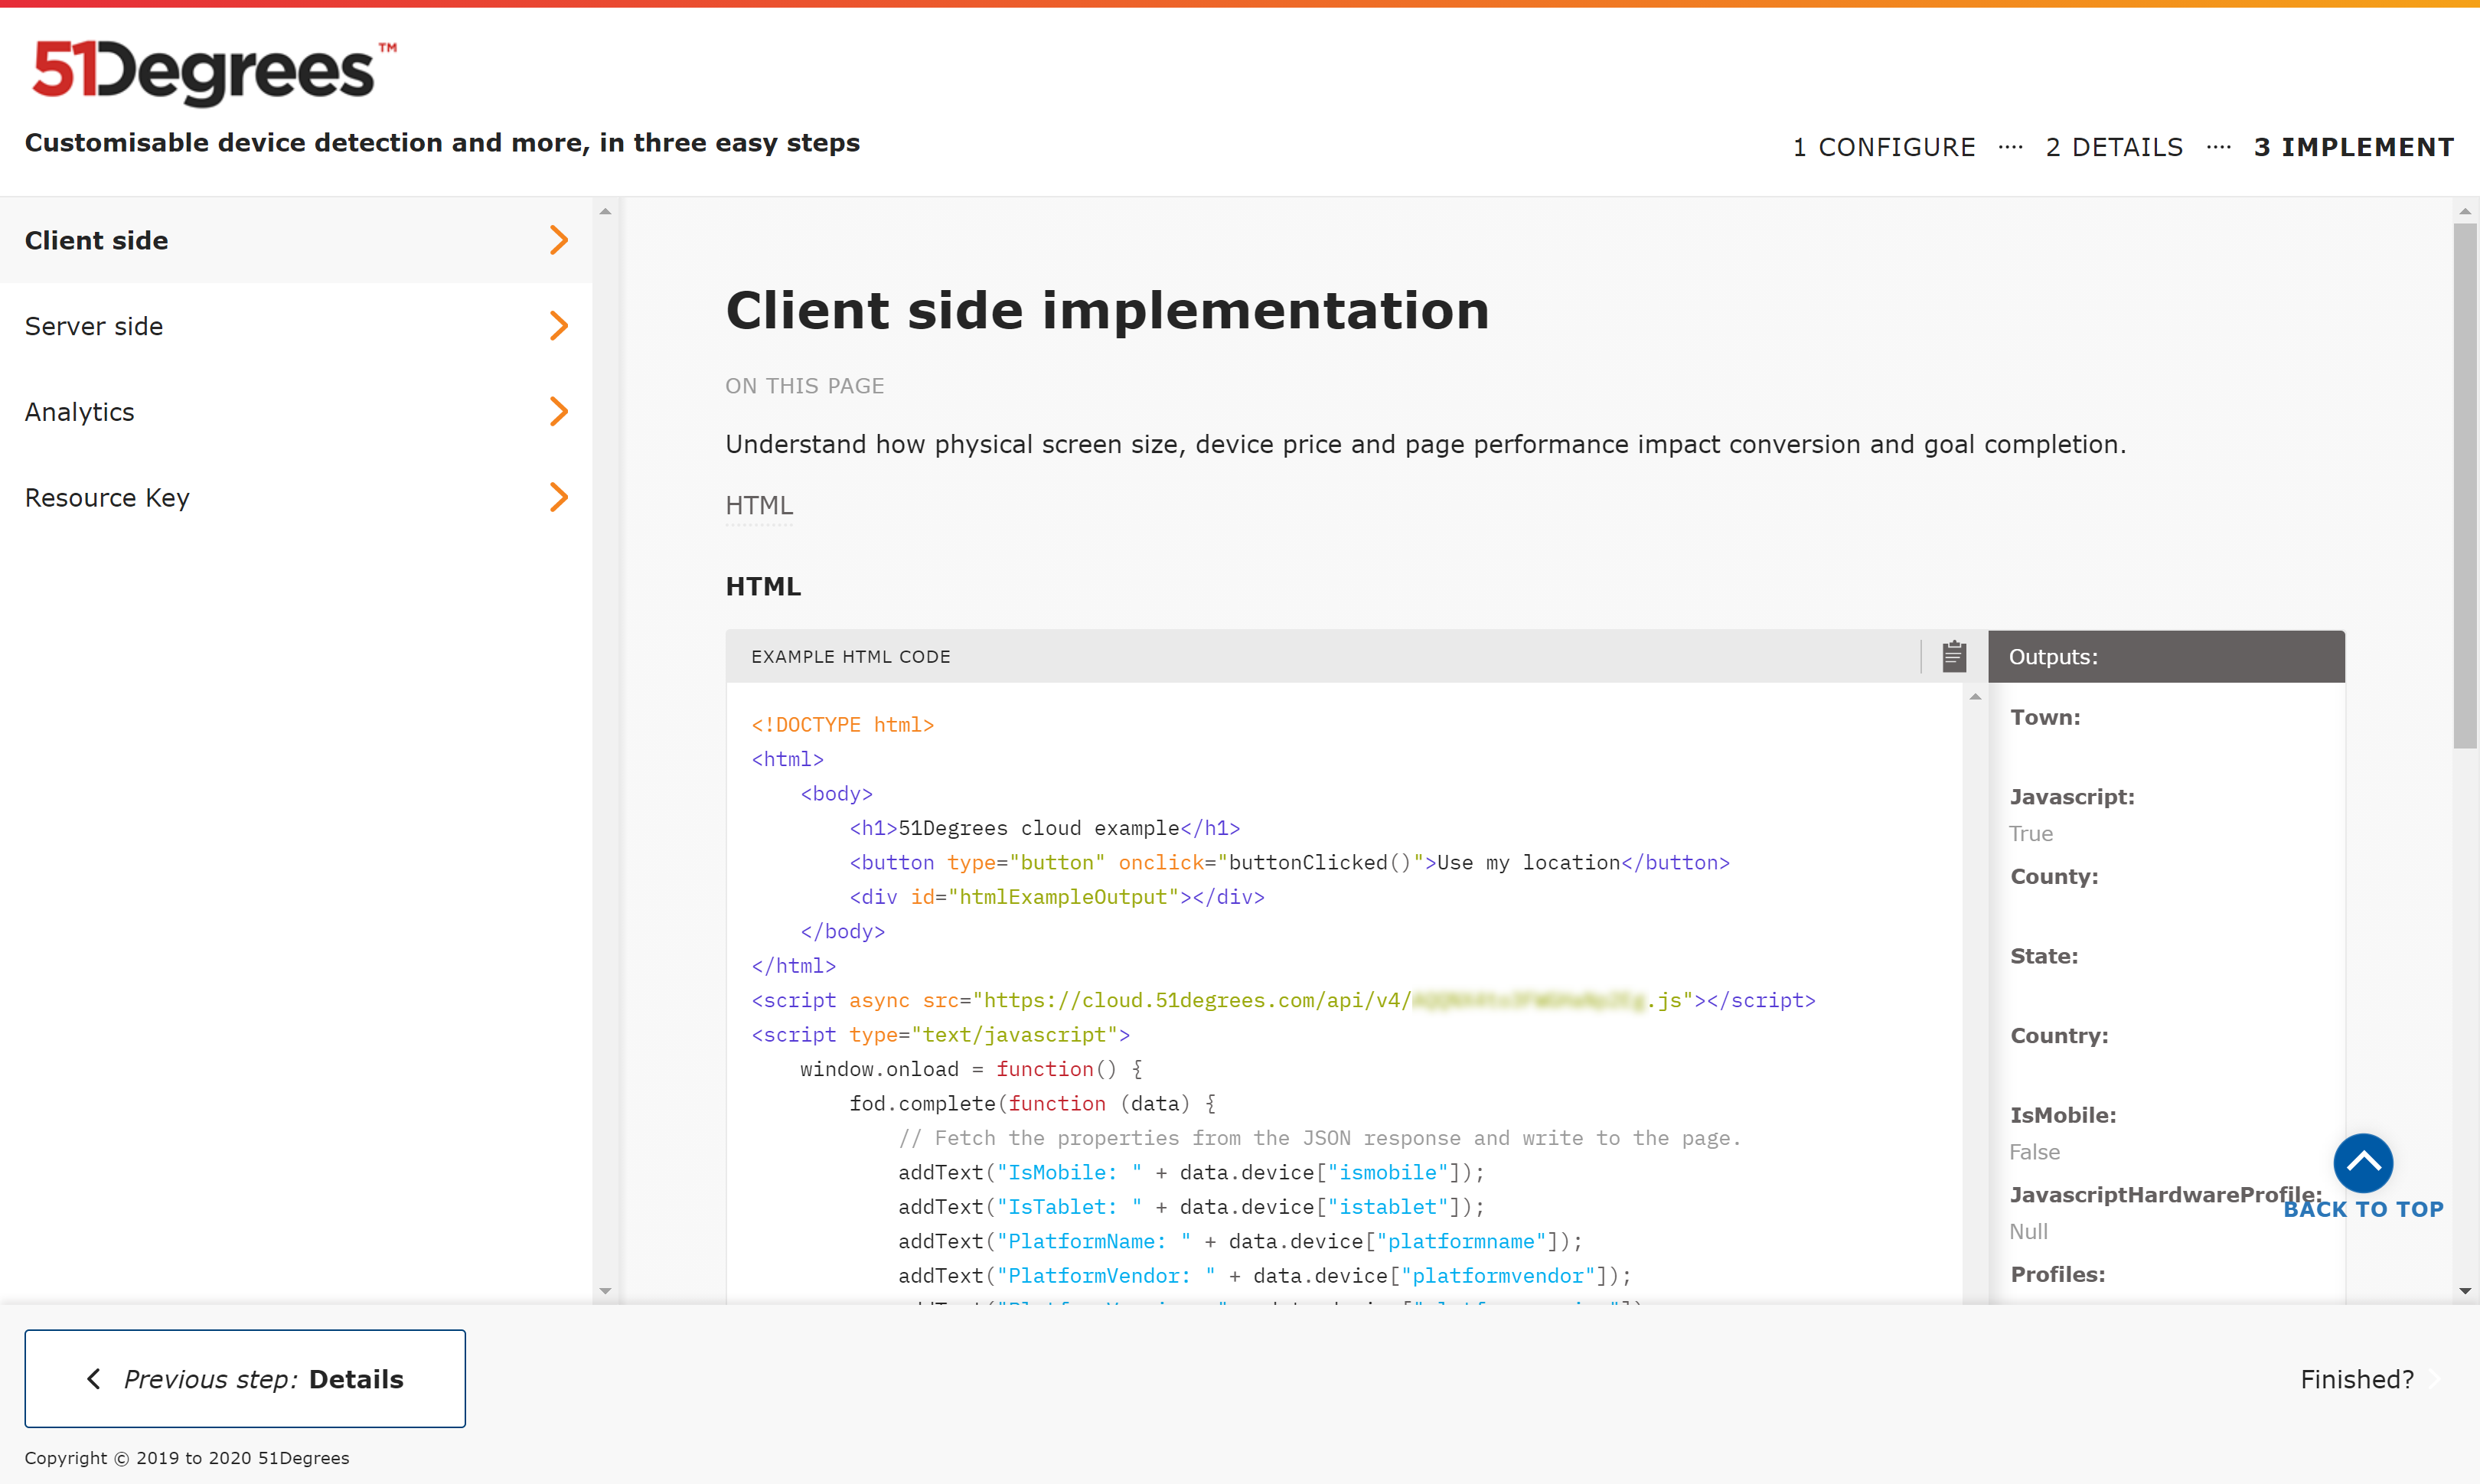The image size is (2480, 1484).
Task: Go to step 1 Configure
Action: 1884,147
